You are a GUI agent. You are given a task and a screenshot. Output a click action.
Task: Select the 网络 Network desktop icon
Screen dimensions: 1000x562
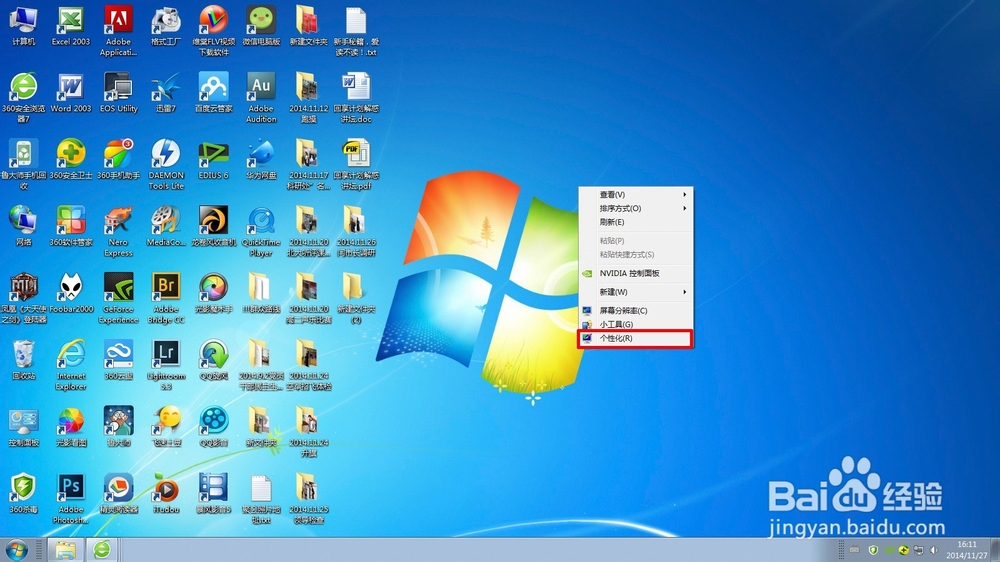[24, 226]
